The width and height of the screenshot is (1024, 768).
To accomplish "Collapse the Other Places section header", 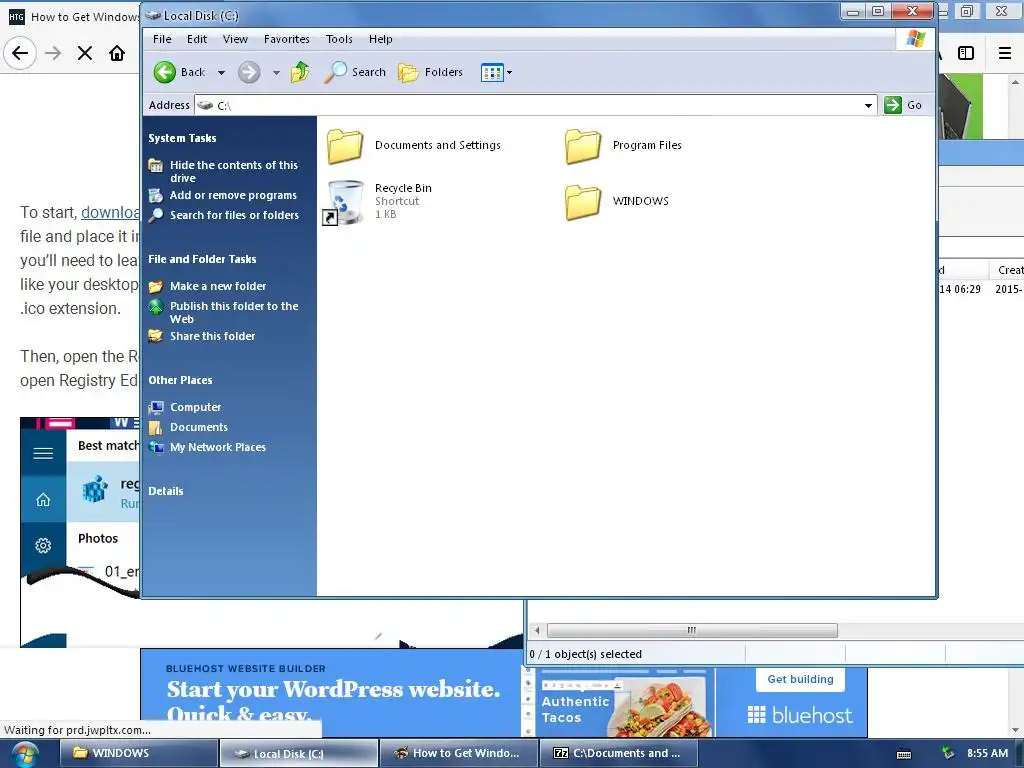I will (180, 380).
